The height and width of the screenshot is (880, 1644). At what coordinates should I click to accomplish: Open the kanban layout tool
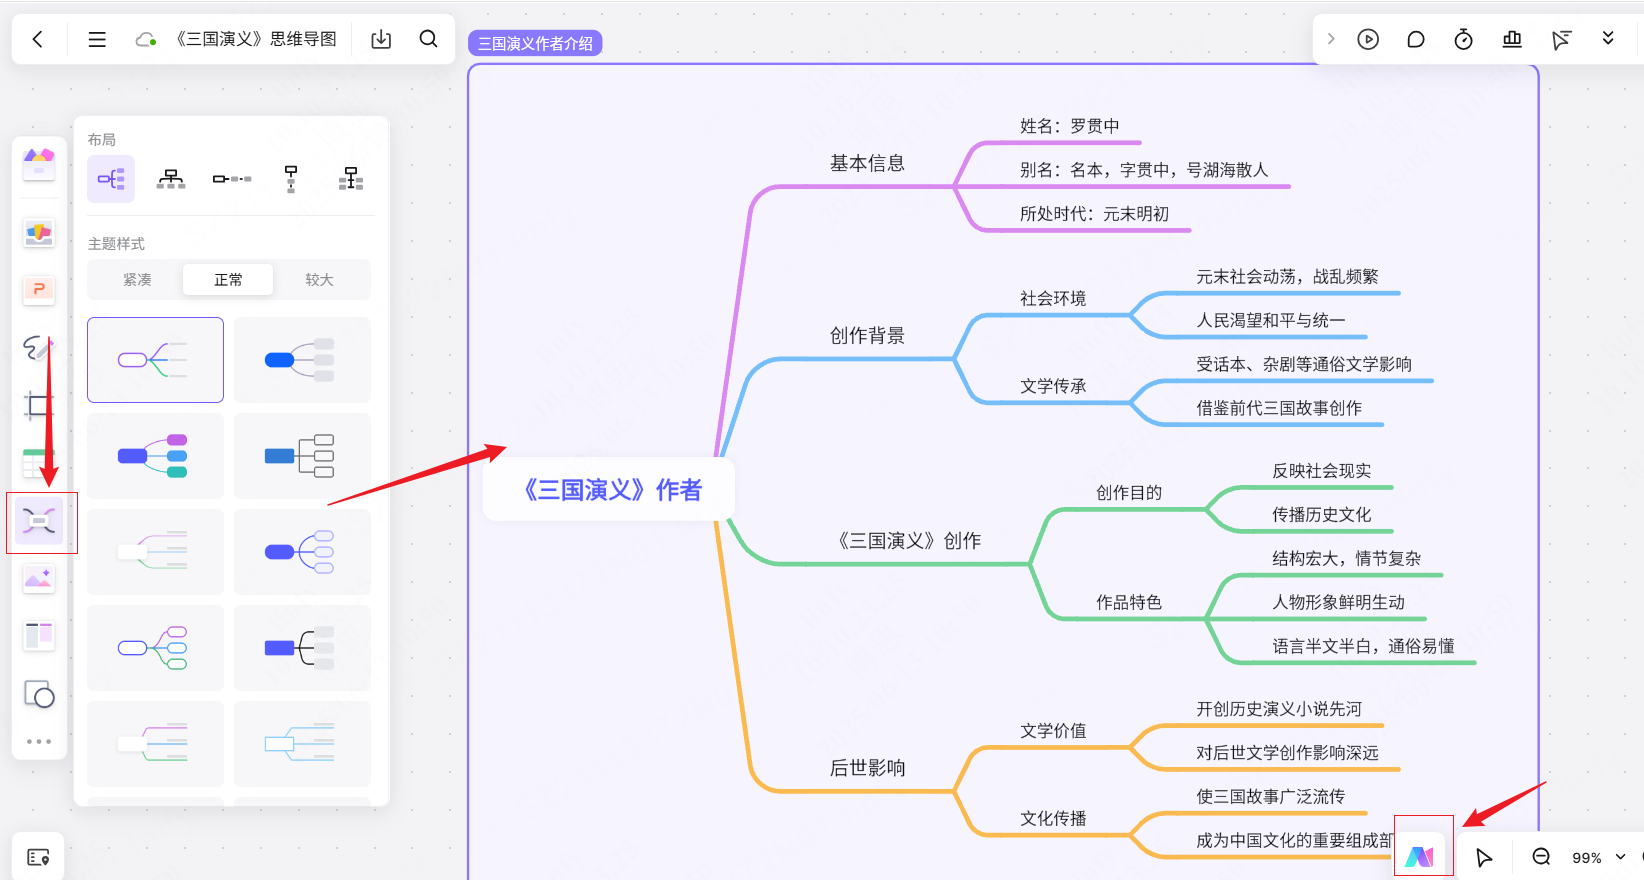39,635
